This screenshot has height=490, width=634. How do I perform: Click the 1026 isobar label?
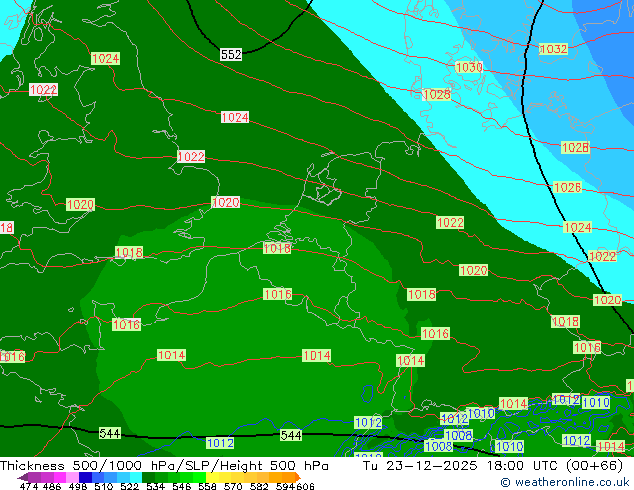coord(568,187)
